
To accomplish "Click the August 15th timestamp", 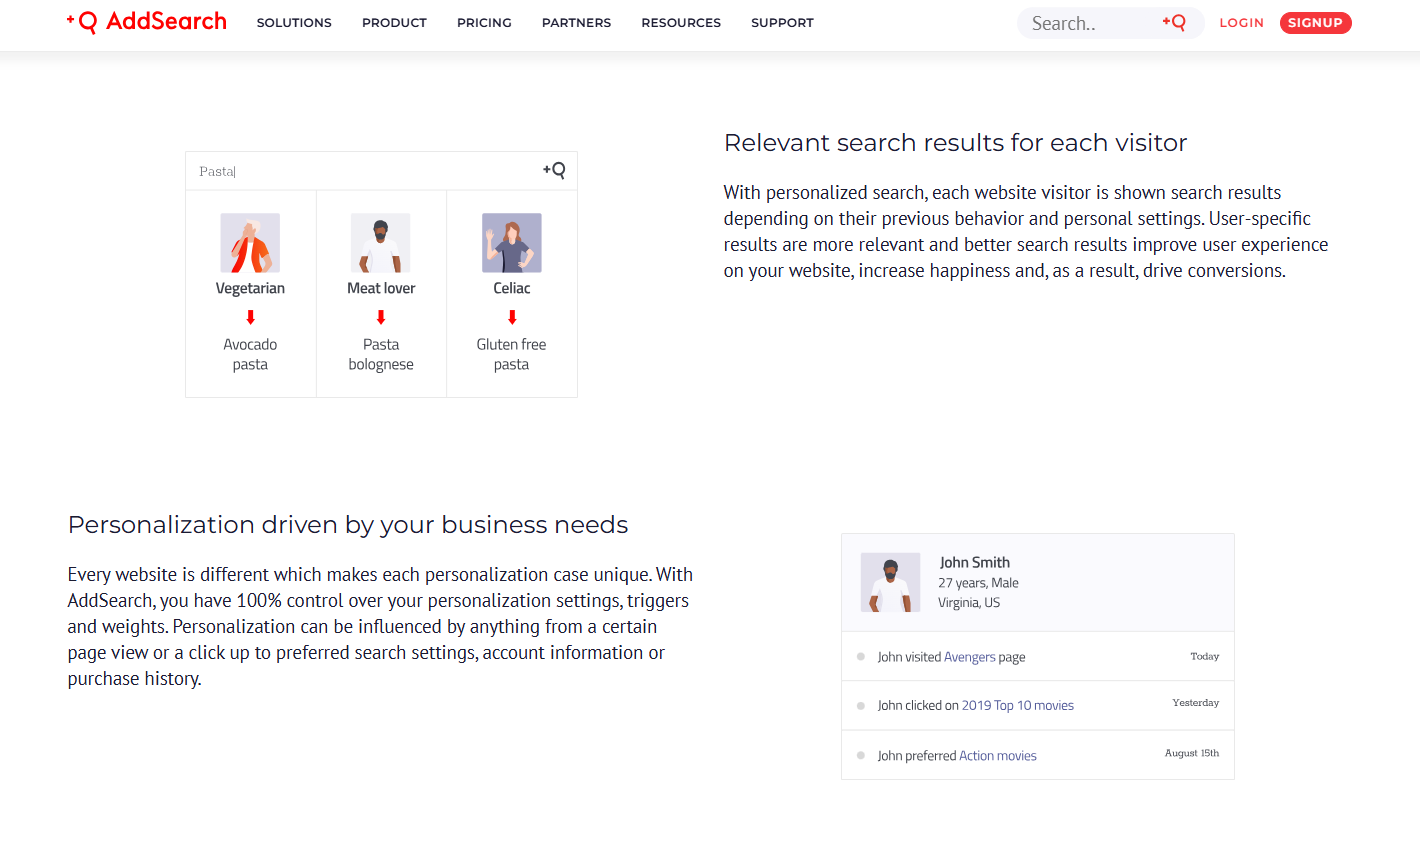I will (1192, 753).
